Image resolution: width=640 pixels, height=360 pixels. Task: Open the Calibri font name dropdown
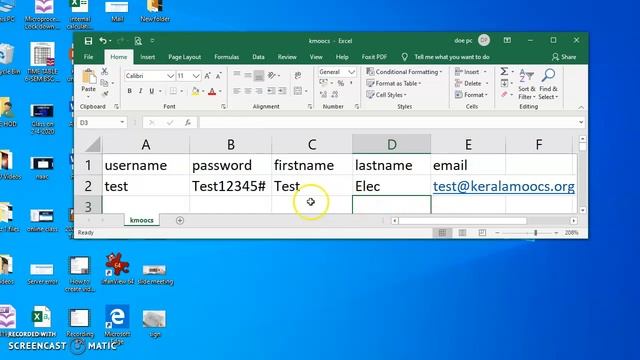(x=170, y=76)
